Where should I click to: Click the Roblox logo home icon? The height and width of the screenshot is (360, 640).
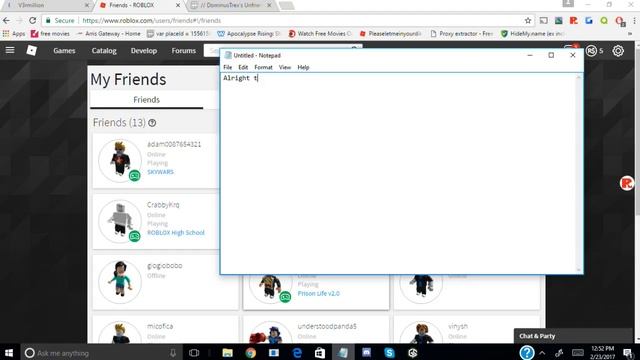coord(31,50)
